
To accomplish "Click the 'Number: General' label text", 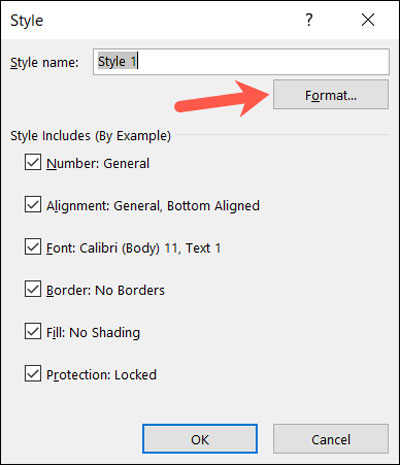I will pyautogui.click(x=98, y=163).
